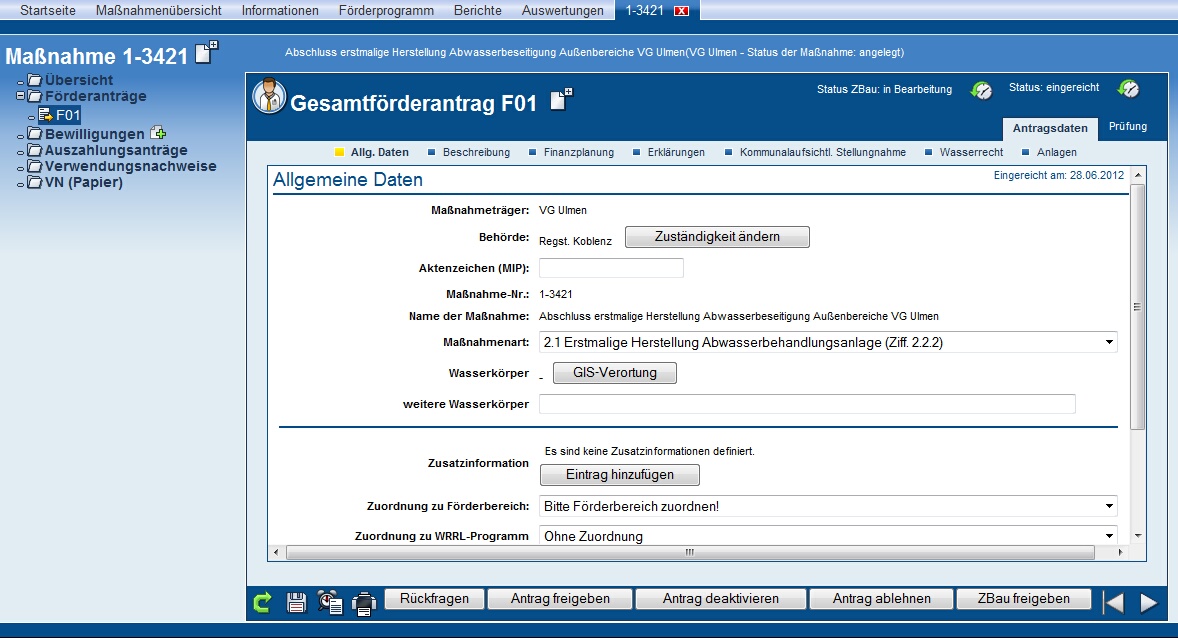1178x638 pixels.
Task: Switch to the Finanzplanung section
Action: (578, 152)
